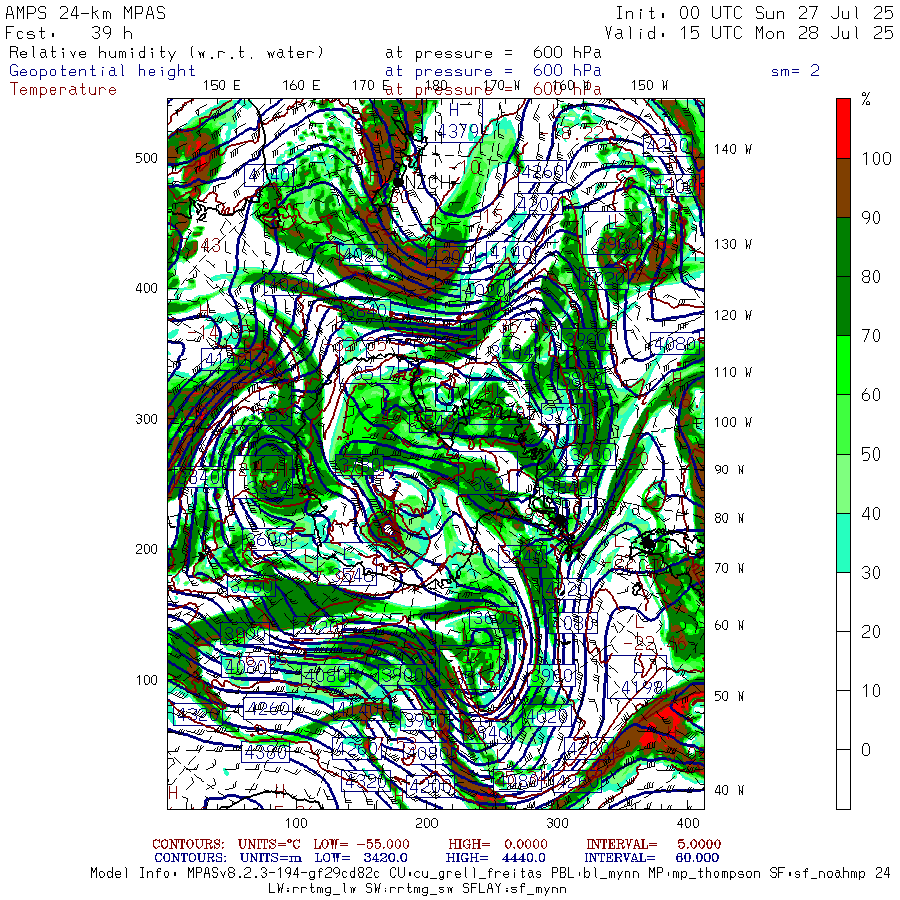This screenshot has width=900, height=900.
Task: Click the 'Relative humidity (w.r.t. water)' label
Action: pyautogui.click(x=167, y=53)
